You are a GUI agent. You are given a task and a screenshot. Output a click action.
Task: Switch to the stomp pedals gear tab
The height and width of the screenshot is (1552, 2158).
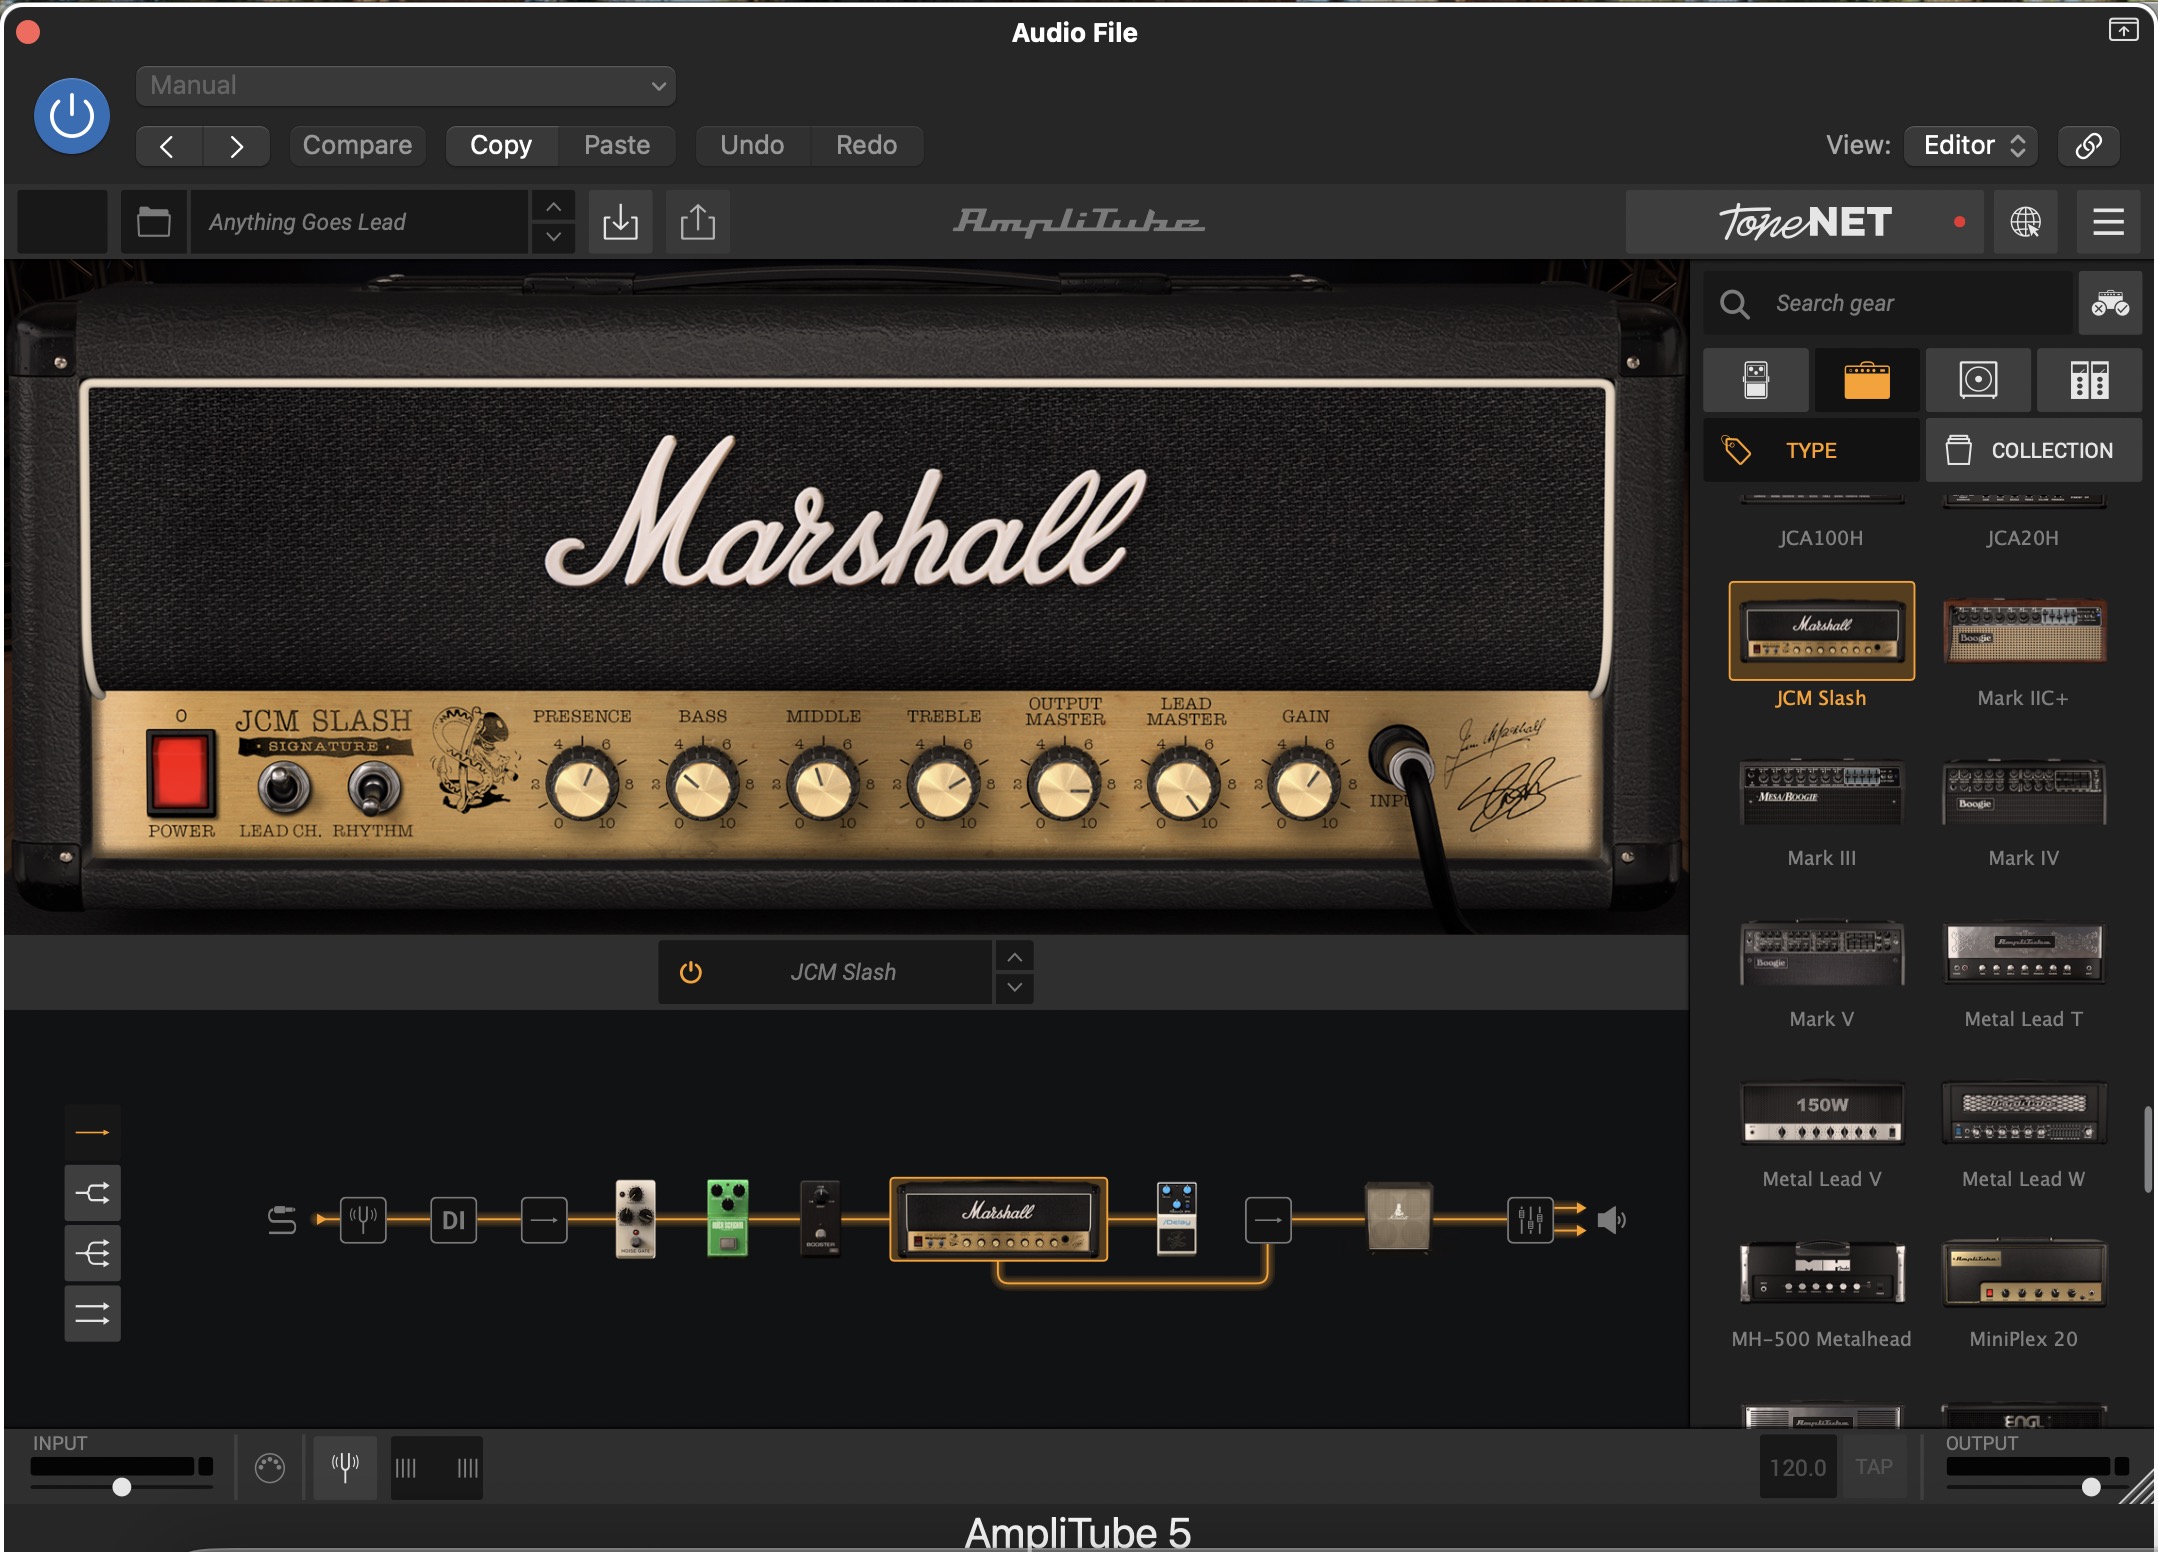(1756, 380)
